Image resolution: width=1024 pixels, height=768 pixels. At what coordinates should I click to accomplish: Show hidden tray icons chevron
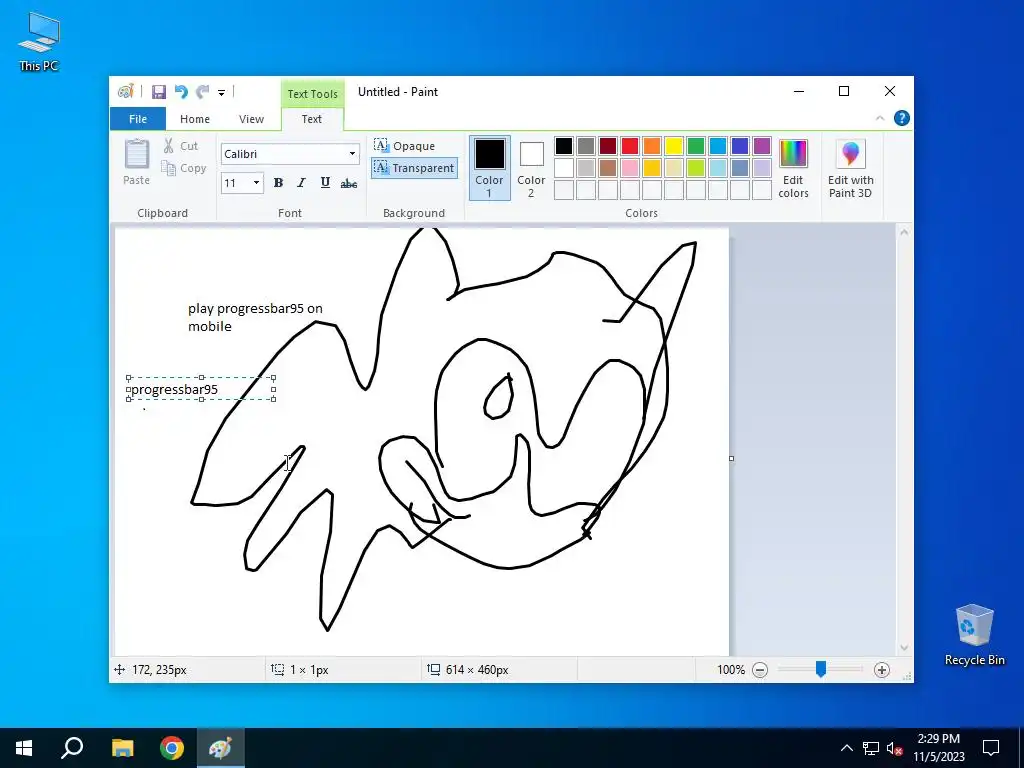846,748
